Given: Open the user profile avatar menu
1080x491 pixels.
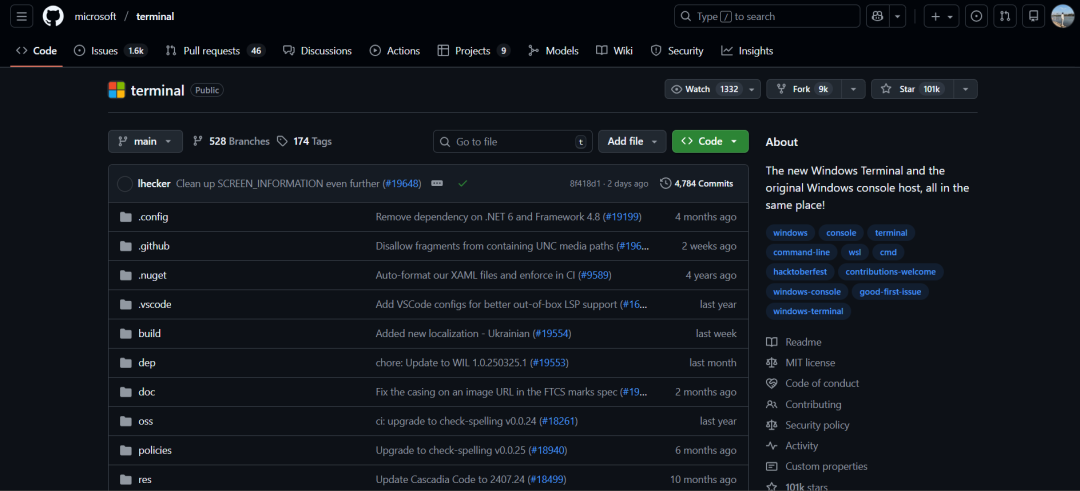Looking at the screenshot, I should (1063, 17).
